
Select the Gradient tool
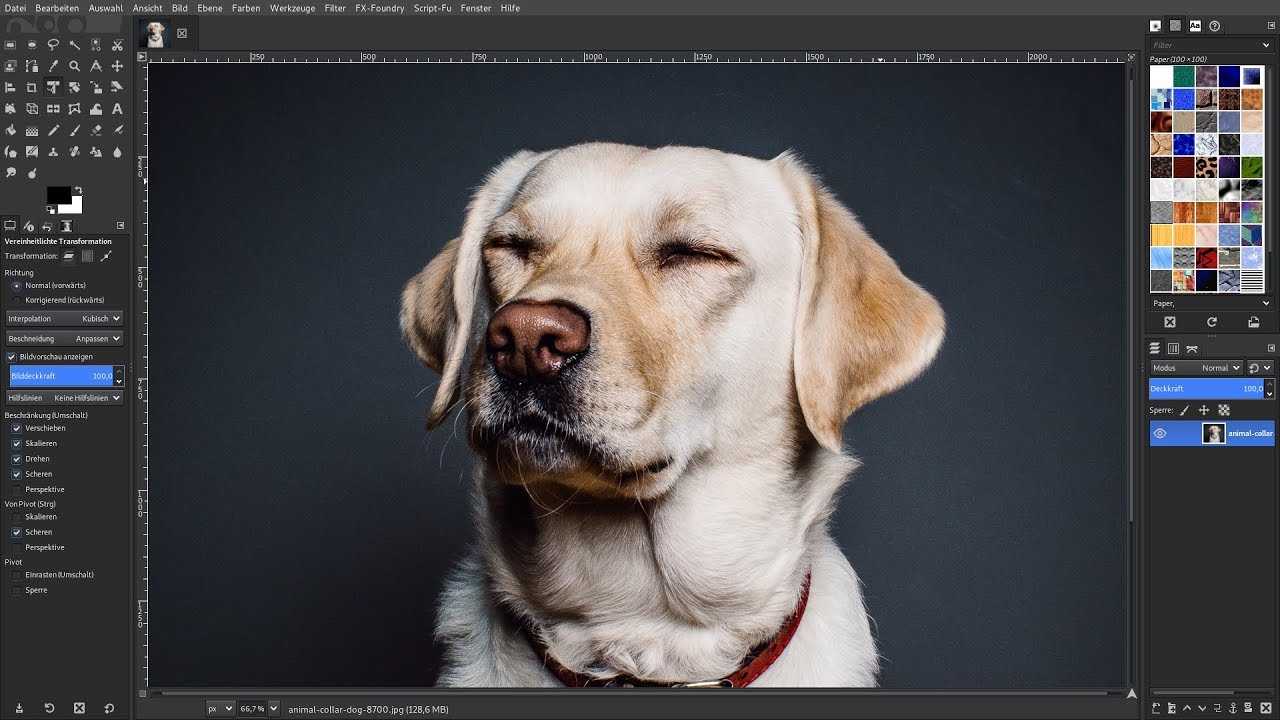tap(32, 131)
